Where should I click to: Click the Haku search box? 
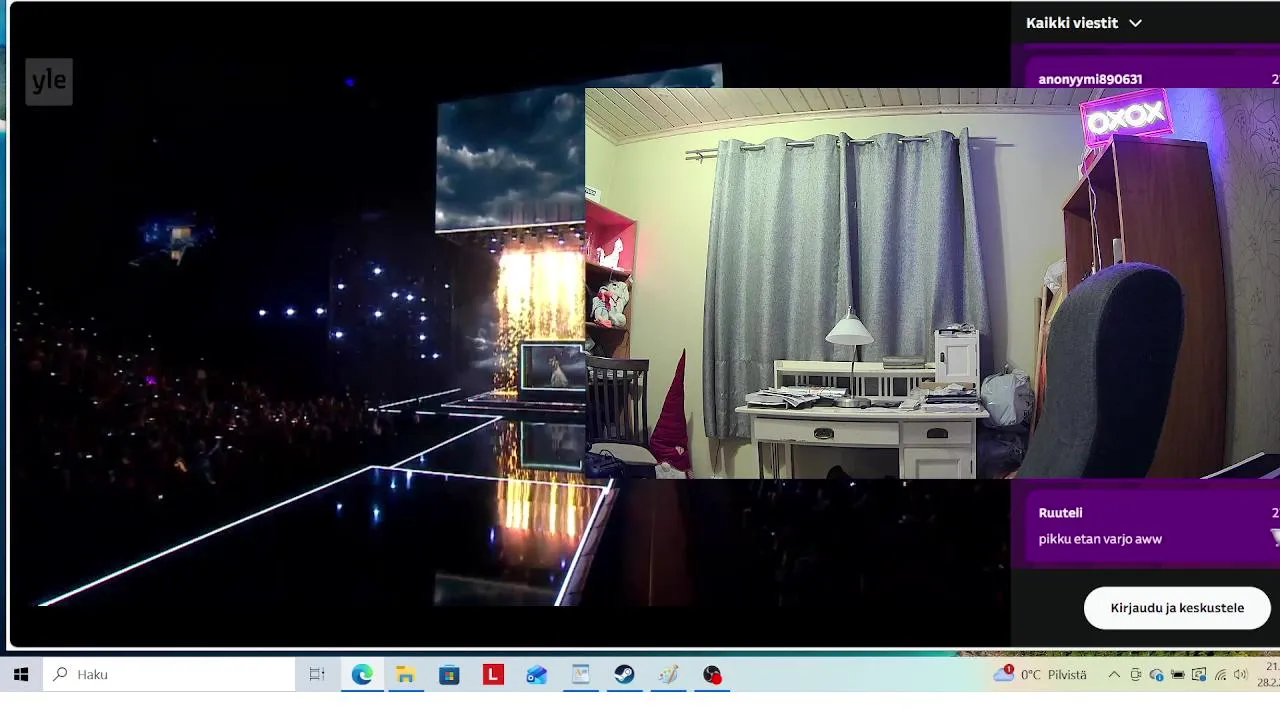coord(169,675)
